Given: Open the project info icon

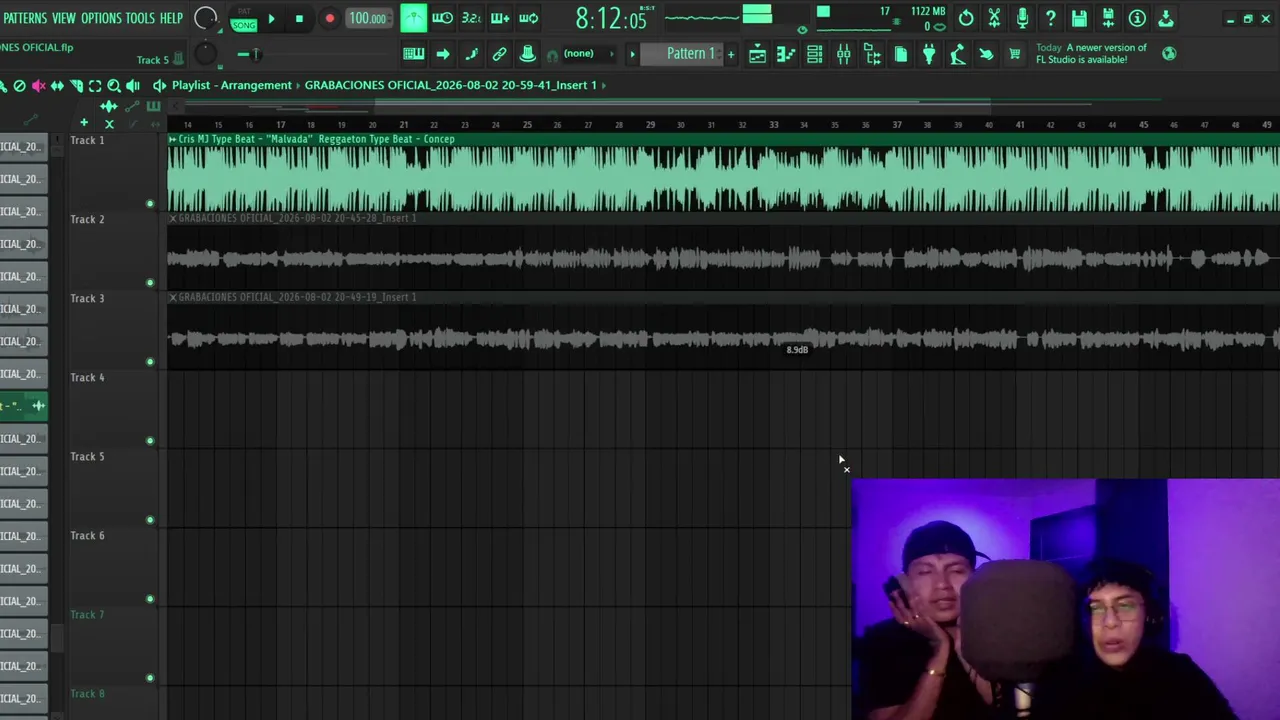Looking at the screenshot, I should [x=1137, y=18].
